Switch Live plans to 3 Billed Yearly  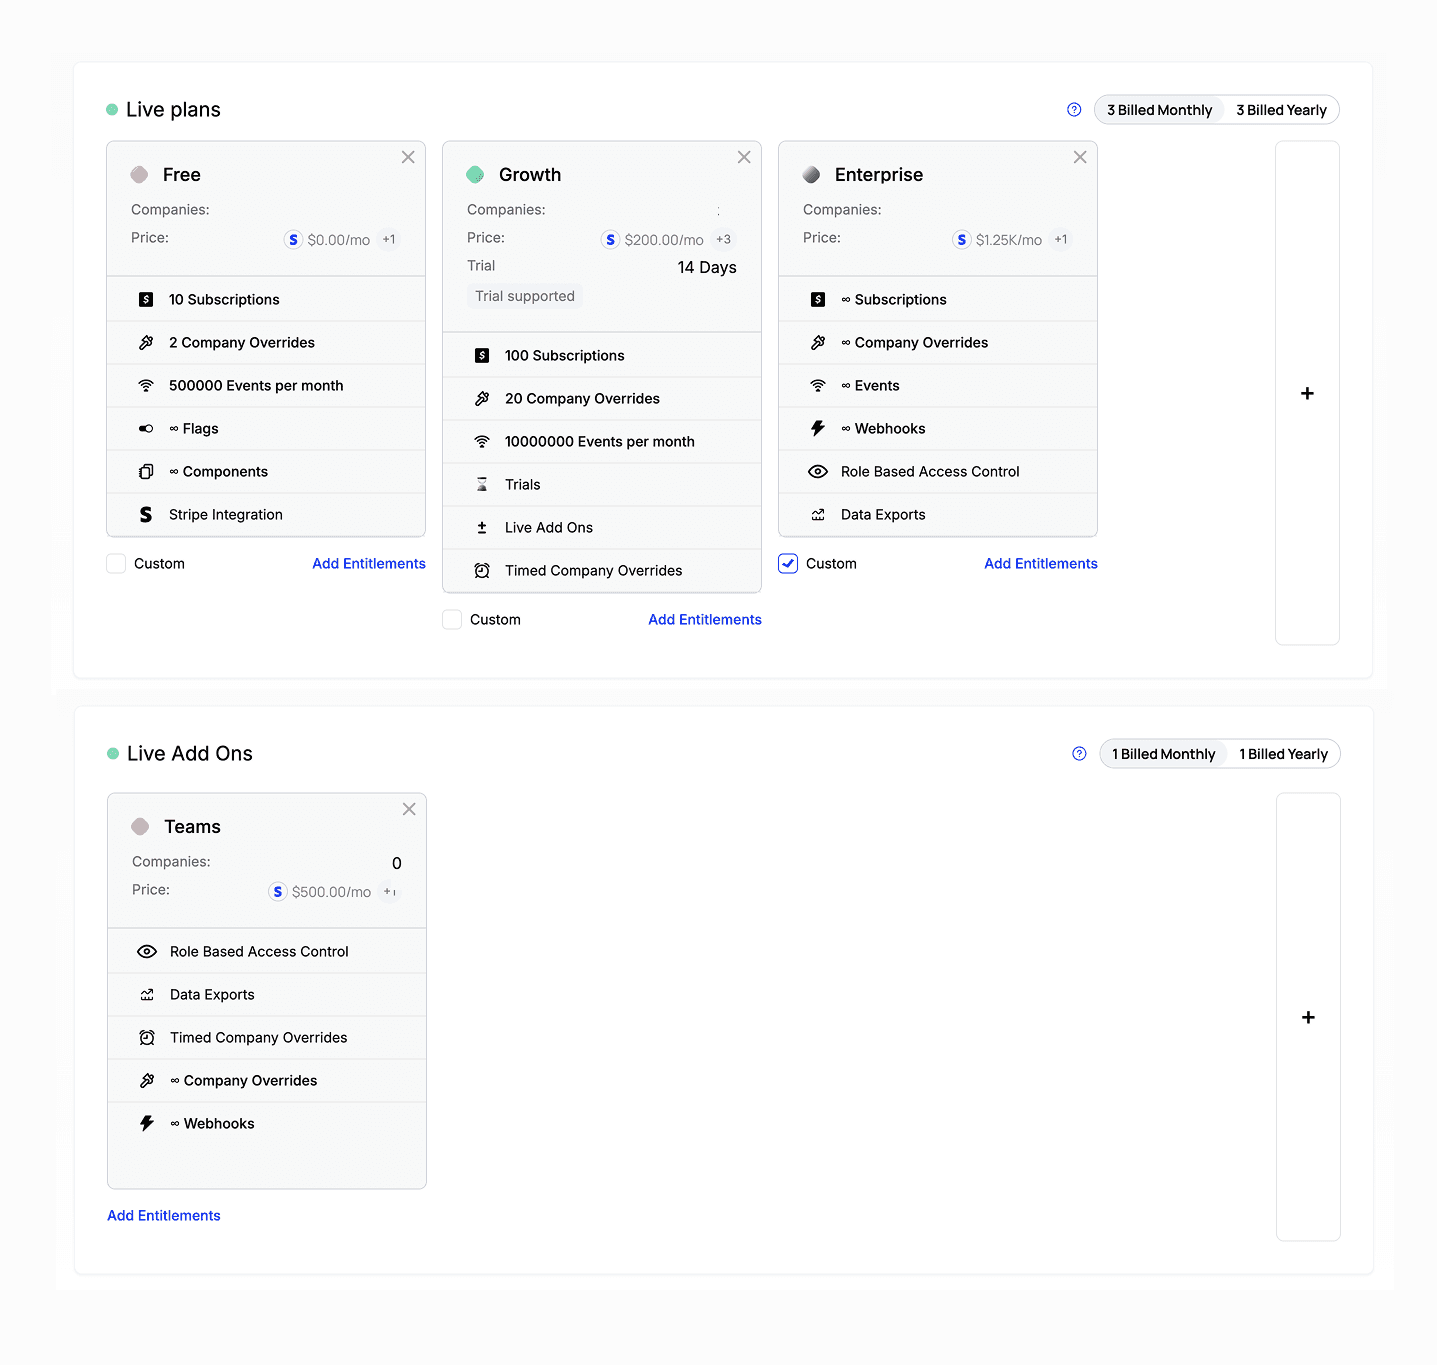click(1281, 110)
